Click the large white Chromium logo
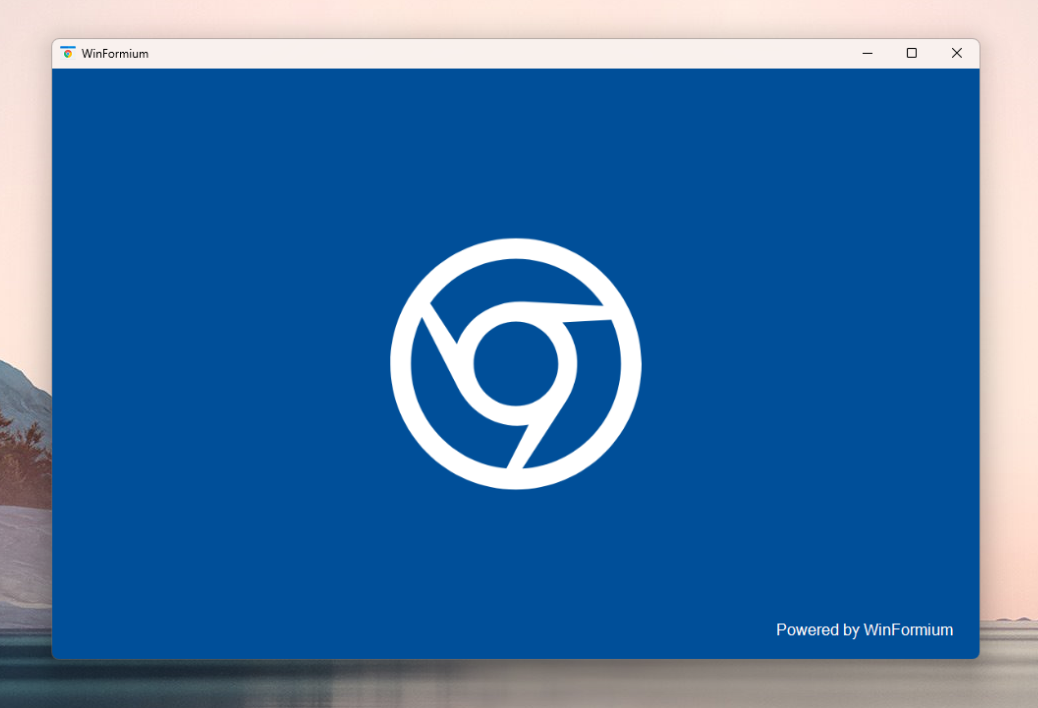 515,364
